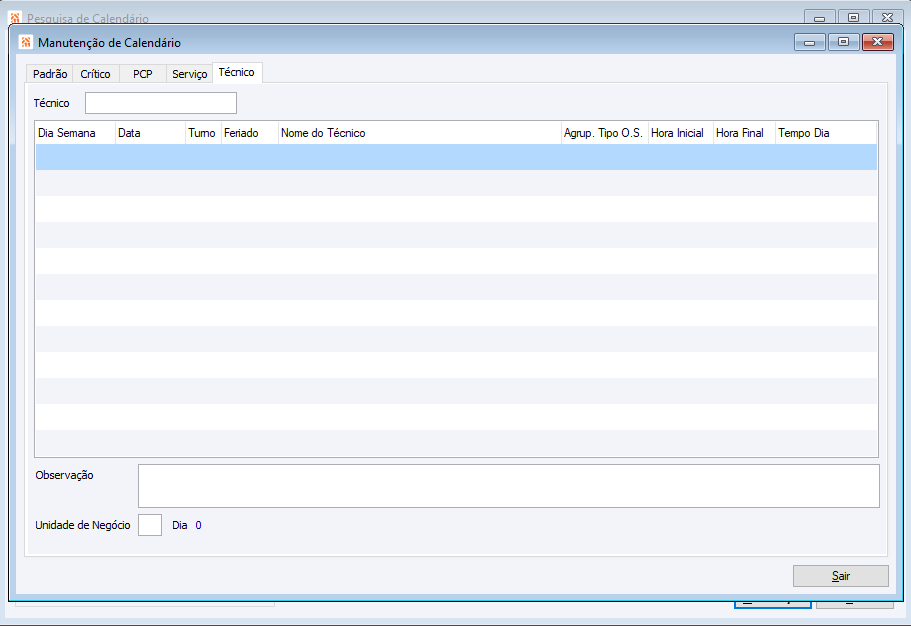The height and width of the screenshot is (626, 911).
Task: Click Agrup. Tipo O.S. column header
Action: tap(605, 133)
